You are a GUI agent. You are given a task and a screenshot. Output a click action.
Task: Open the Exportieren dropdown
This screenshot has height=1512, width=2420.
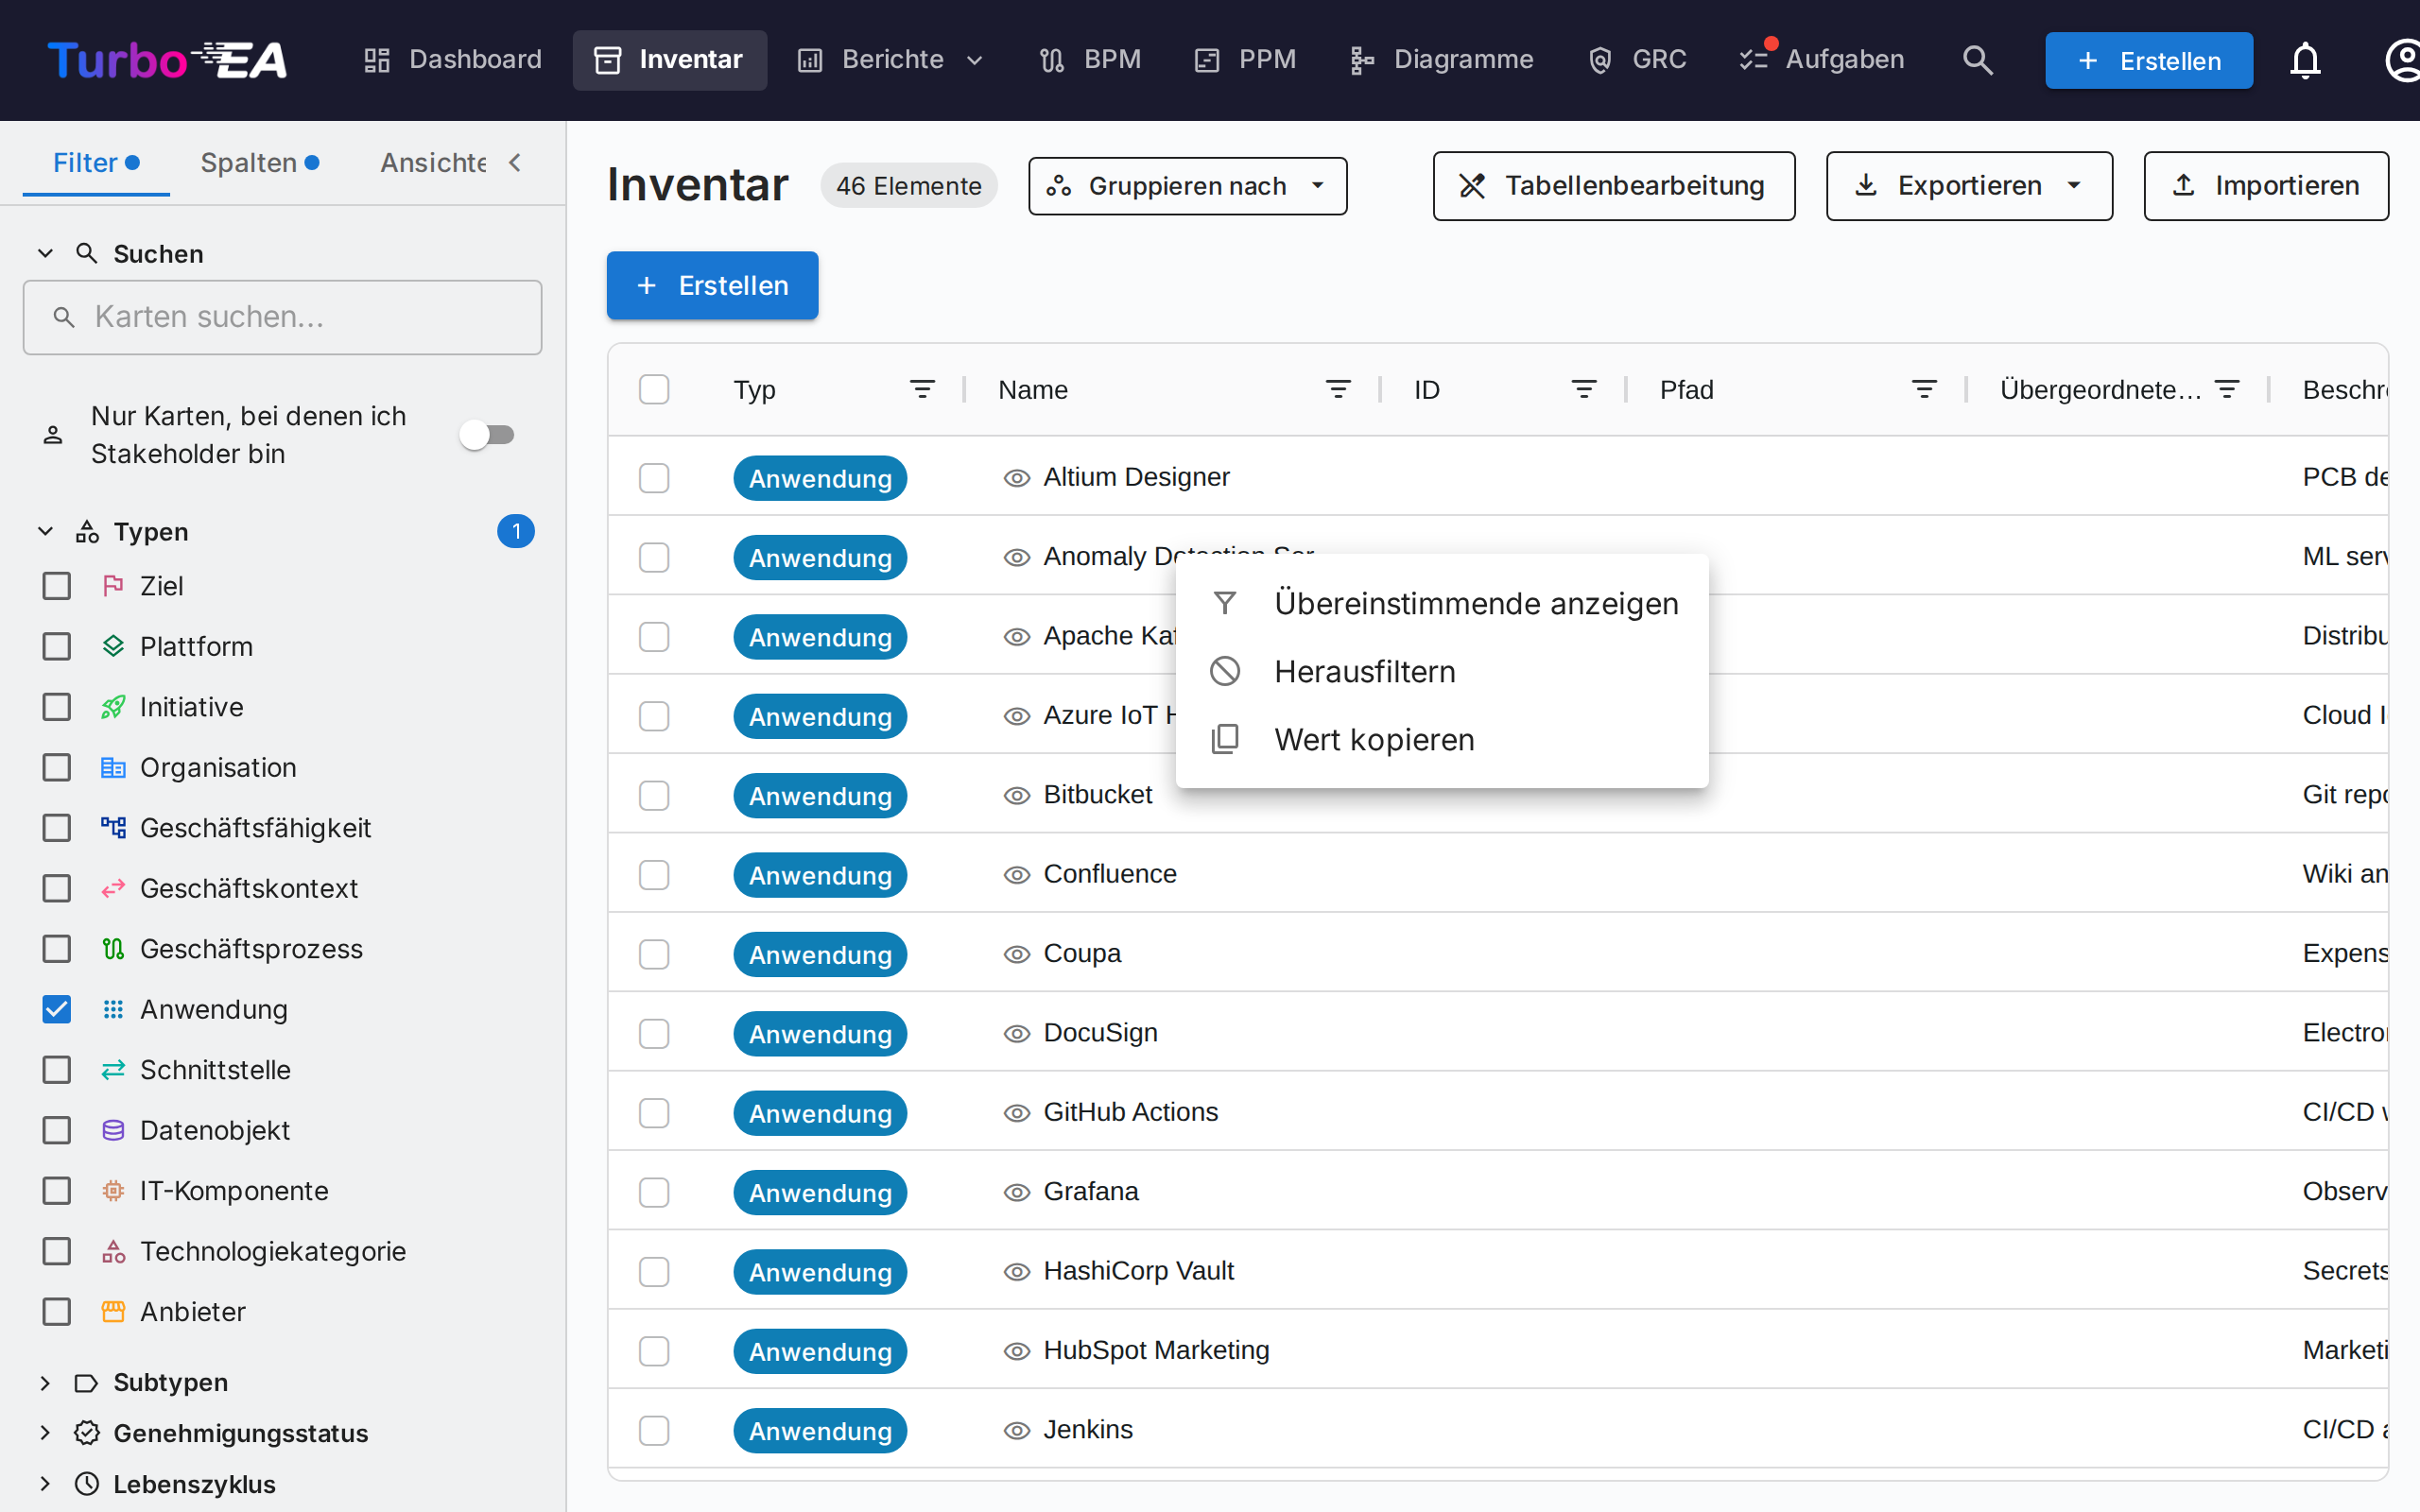(x=1969, y=186)
